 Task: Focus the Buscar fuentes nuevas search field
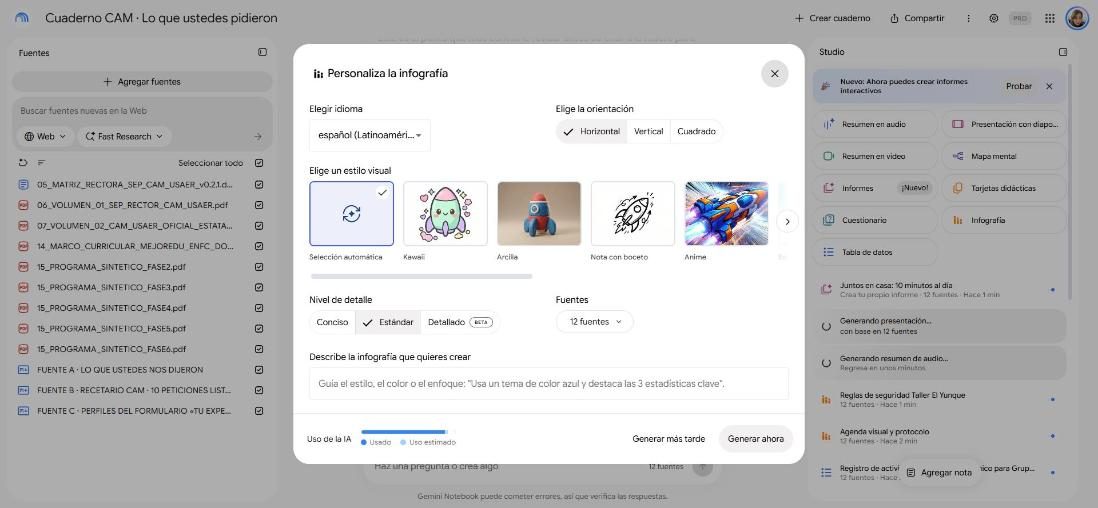142,111
